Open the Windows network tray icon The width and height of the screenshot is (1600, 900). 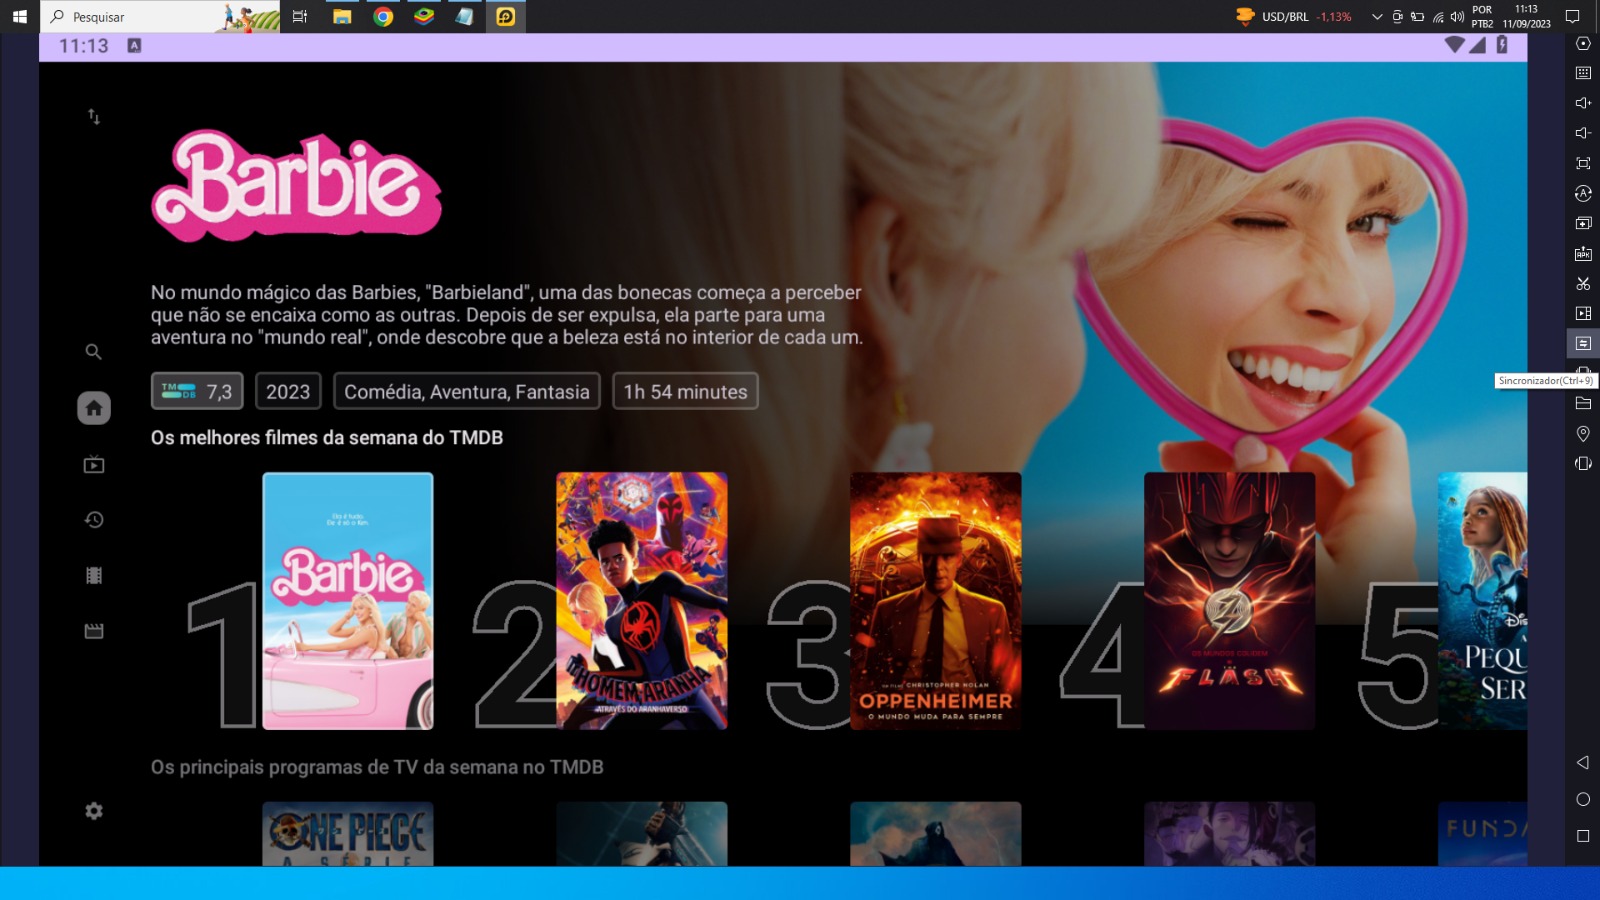click(1438, 17)
